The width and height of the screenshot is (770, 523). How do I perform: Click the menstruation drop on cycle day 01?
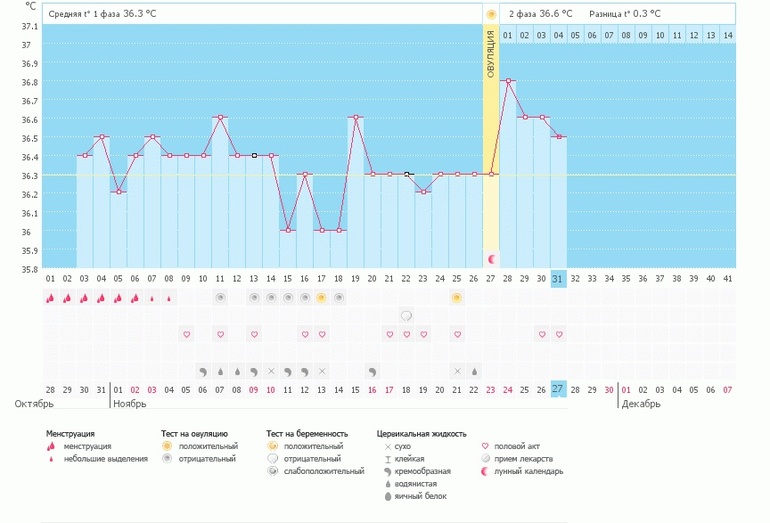point(50,298)
